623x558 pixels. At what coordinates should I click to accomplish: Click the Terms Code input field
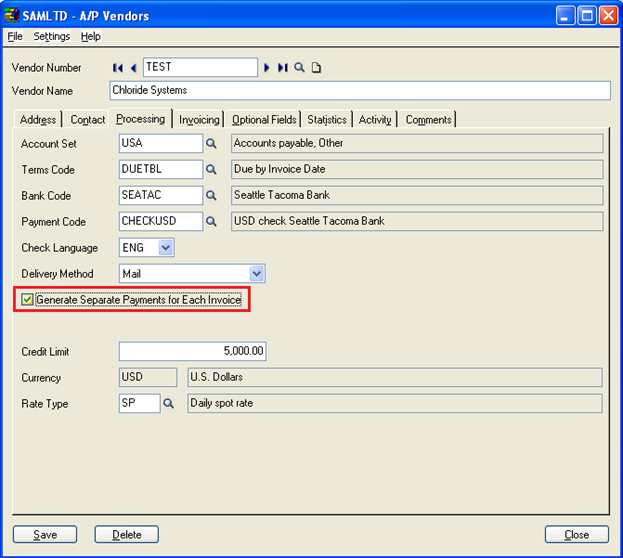coord(161,170)
